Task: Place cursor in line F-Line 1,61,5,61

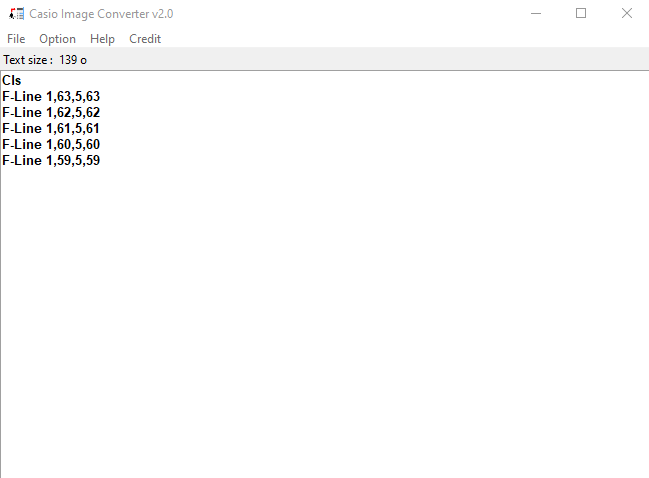Action: 51,128
